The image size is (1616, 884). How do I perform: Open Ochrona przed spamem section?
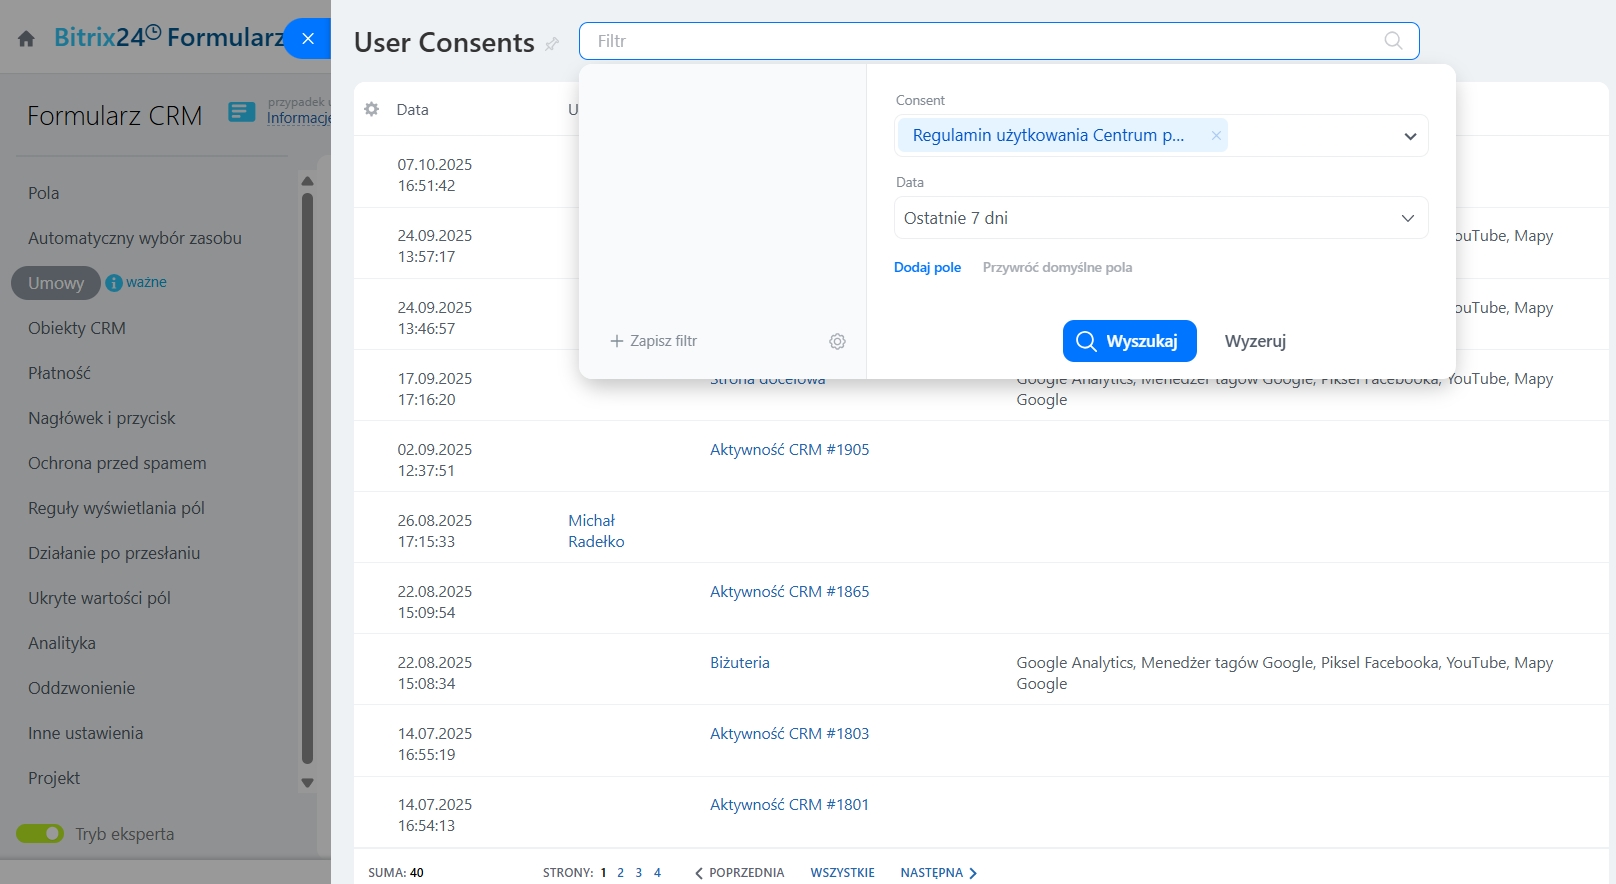pyautogui.click(x=117, y=463)
